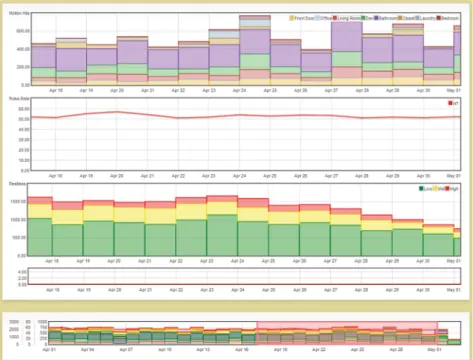
Task: Click 'Apr 24' axis label under Motion Hits chart
Action: pyautogui.click(x=239, y=90)
